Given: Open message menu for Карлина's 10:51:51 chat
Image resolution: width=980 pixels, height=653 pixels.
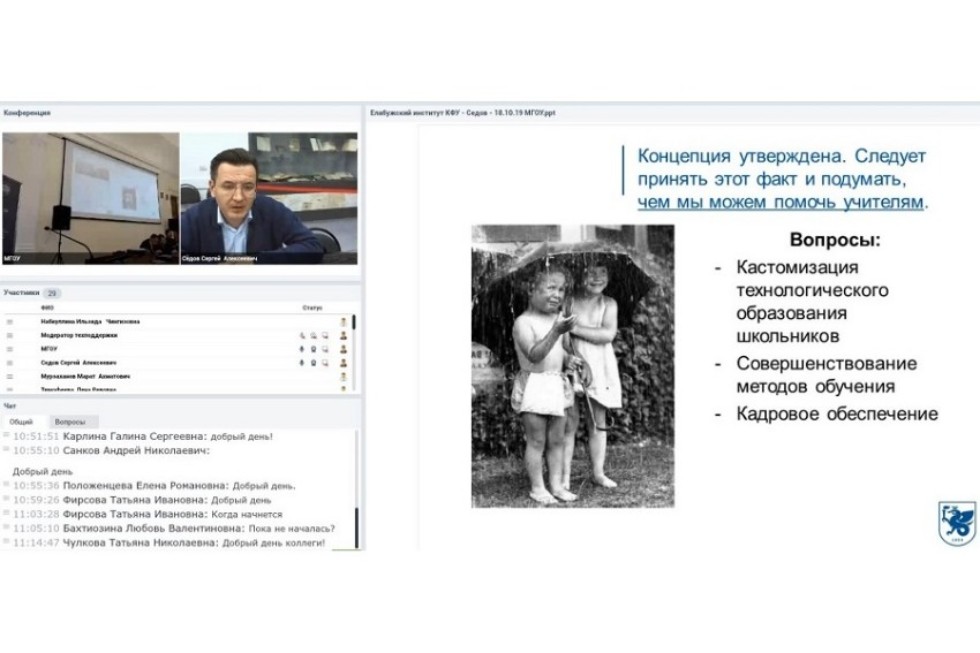Looking at the screenshot, I should click(x=7, y=436).
